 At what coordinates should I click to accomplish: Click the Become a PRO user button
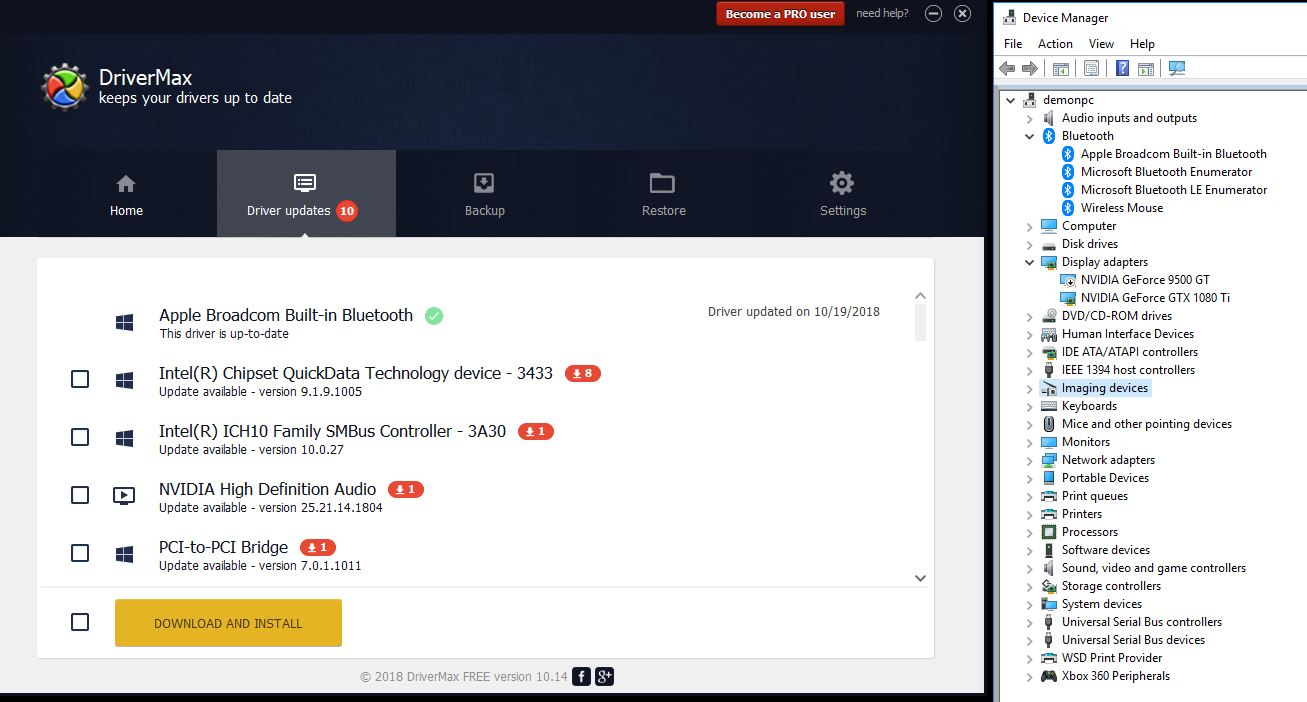click(x=780, y=14)
